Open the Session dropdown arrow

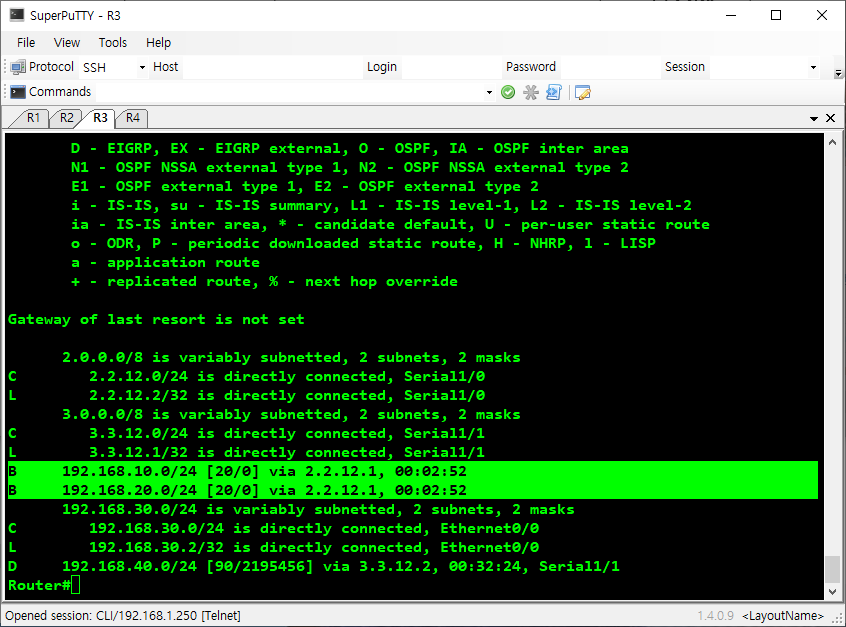click(813, 67)
